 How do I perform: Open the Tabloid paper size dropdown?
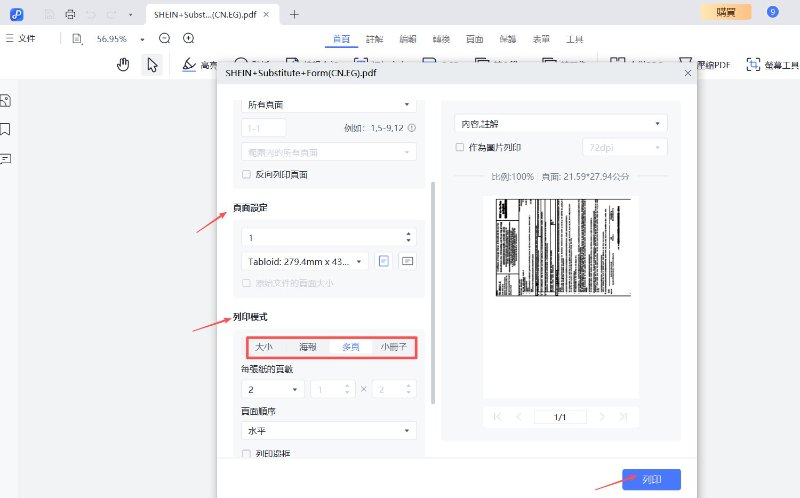[x=305, y=261]
